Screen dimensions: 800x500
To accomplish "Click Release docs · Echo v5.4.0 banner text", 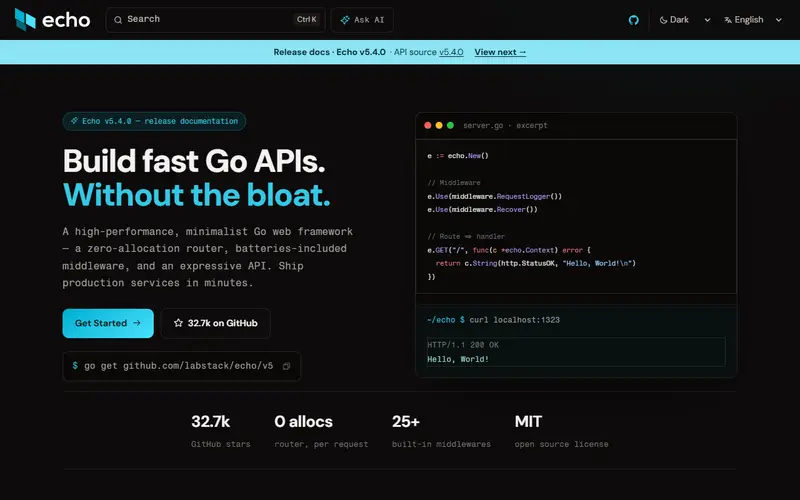I will click(330, 52).
